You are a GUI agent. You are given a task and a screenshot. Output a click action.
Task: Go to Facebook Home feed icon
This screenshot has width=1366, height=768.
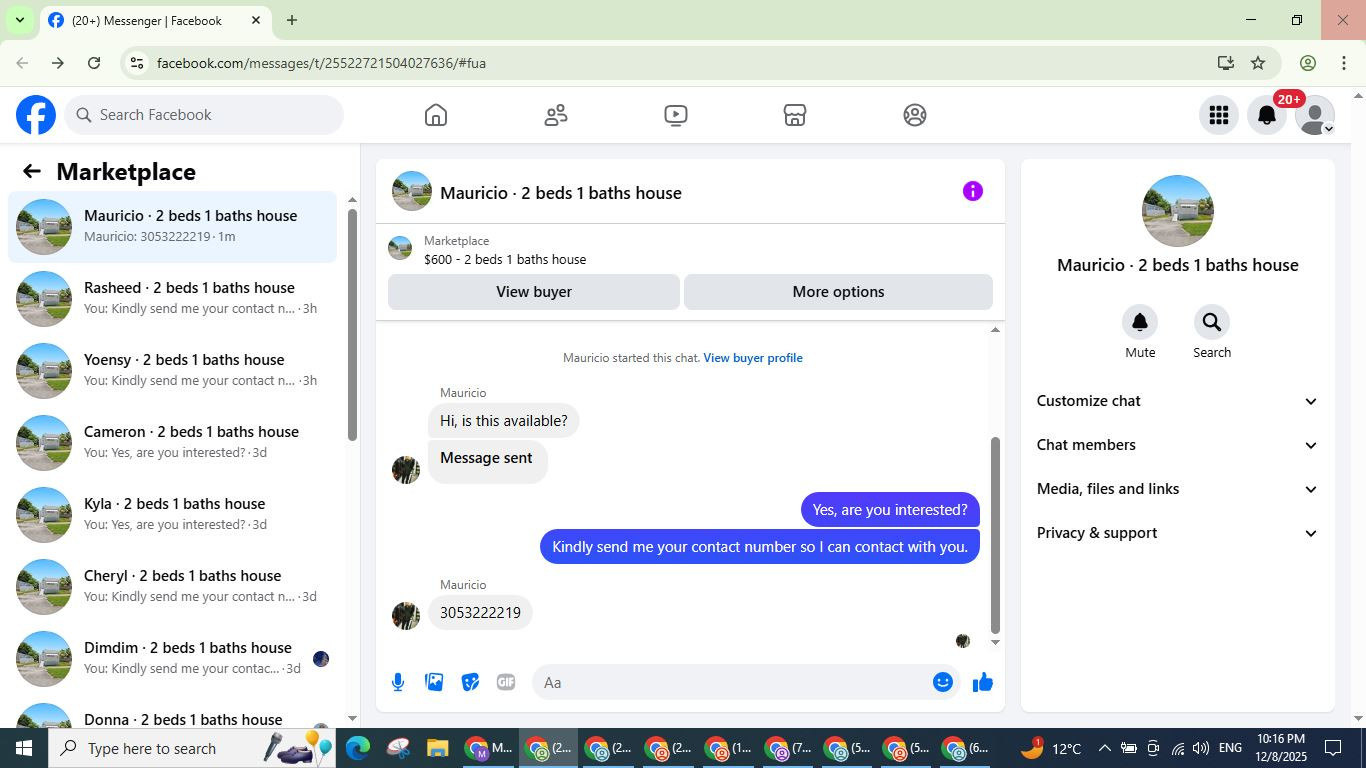click(x=436, y=115)
